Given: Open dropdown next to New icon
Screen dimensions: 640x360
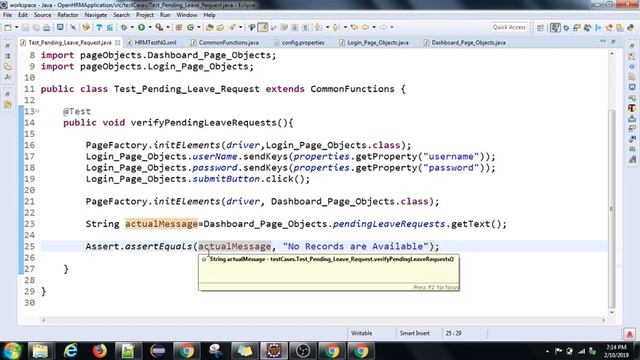Looking at the screenshot, I should tap(16, 27).
